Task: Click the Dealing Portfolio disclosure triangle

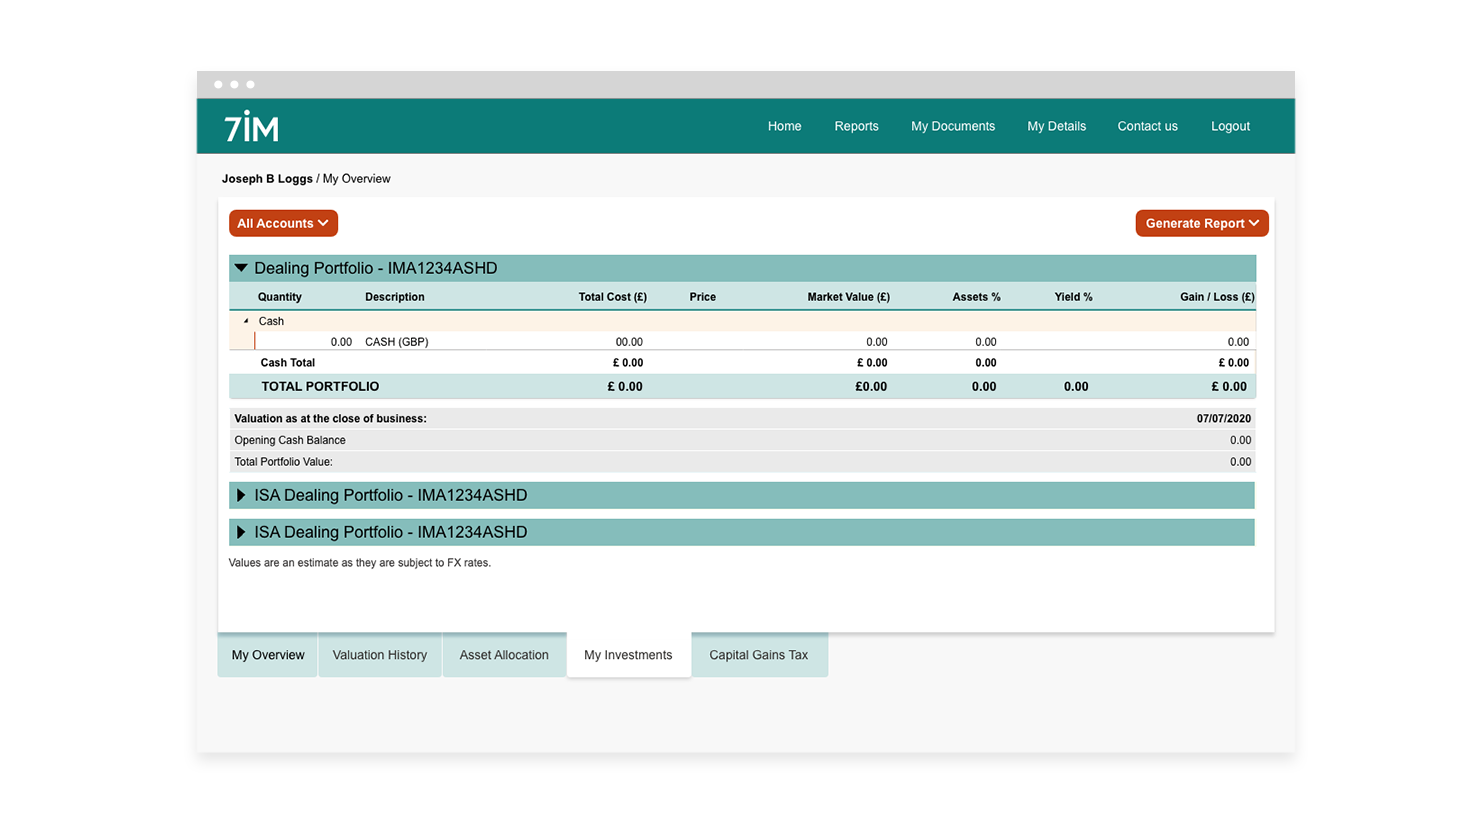Action: (x=240, y=267)
